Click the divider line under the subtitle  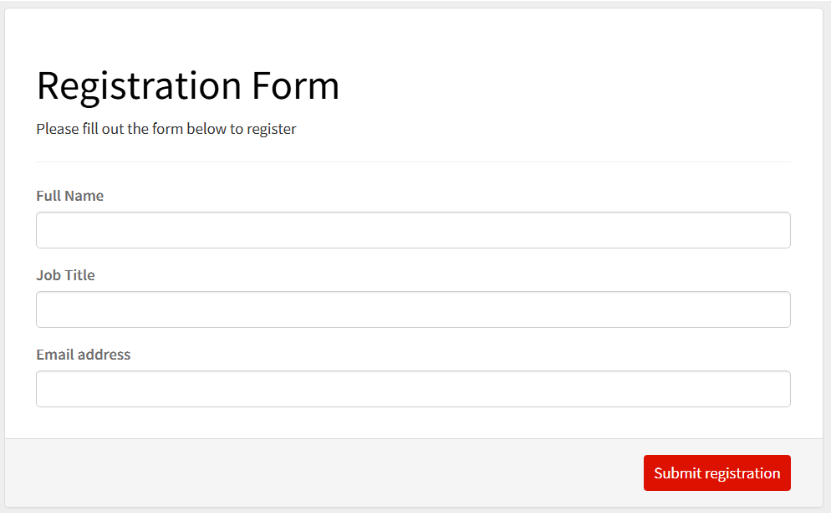pyautogui.click(x=413, y=161)
